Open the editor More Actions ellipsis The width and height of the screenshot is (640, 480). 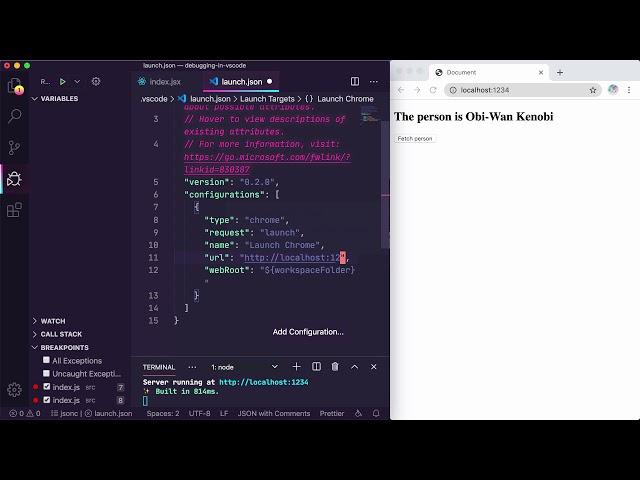coord(373,82)
